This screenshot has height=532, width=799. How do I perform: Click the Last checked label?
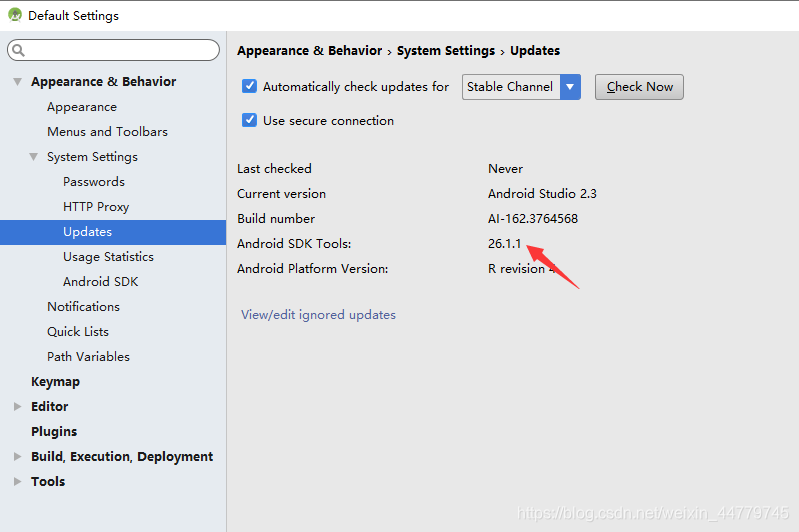tap(274, 169)
